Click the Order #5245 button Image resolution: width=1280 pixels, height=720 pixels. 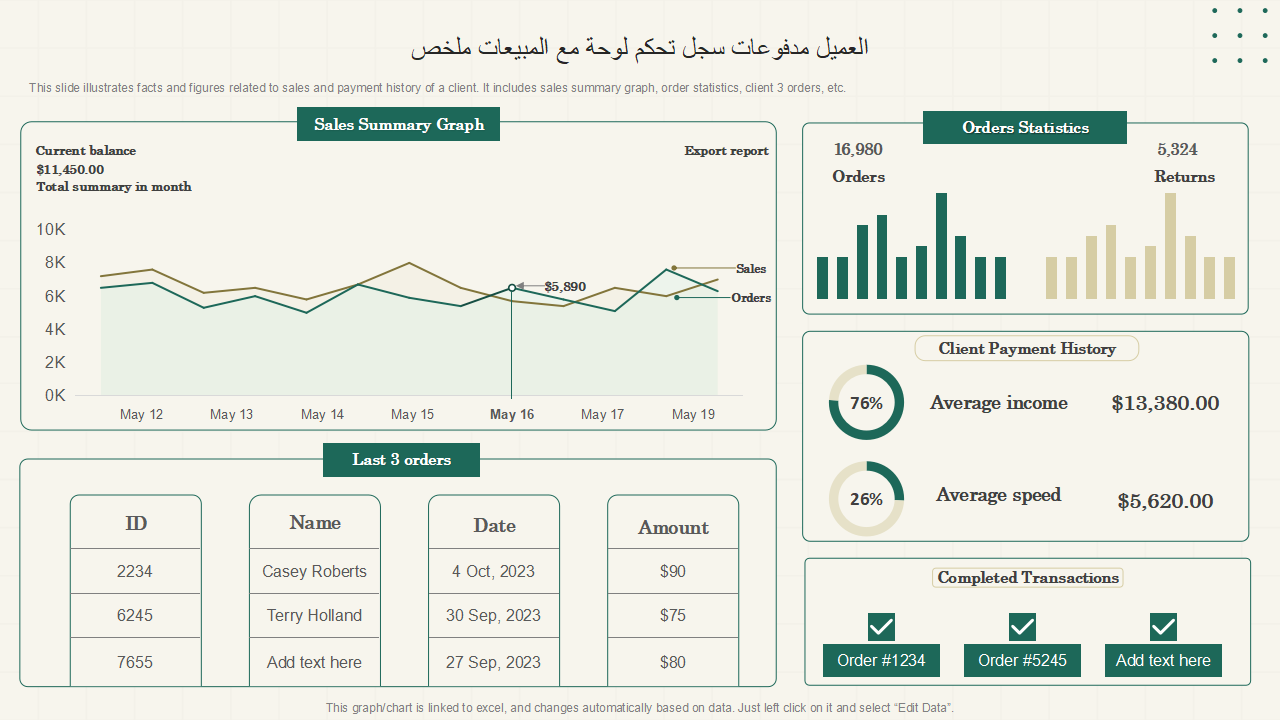click(x=1022, y=660)
